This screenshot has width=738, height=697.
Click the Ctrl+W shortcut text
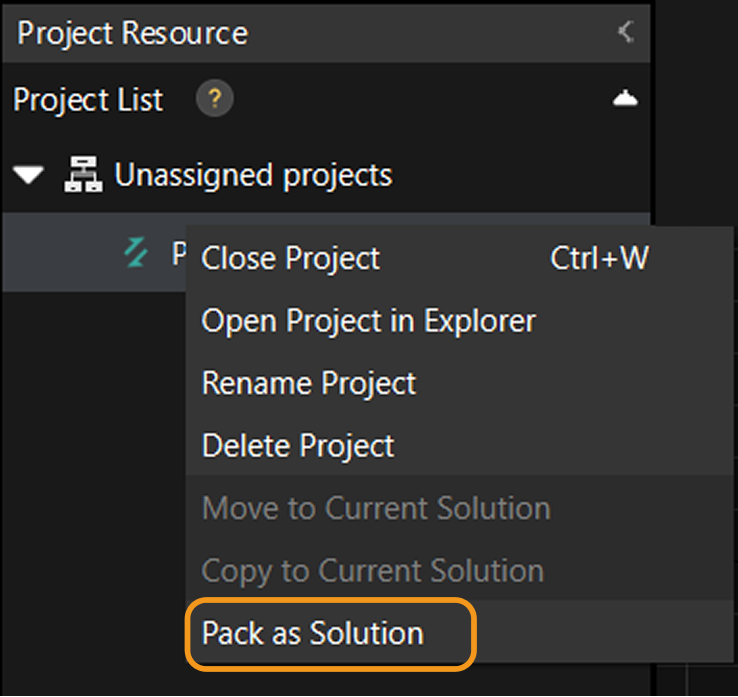point(599,259)
